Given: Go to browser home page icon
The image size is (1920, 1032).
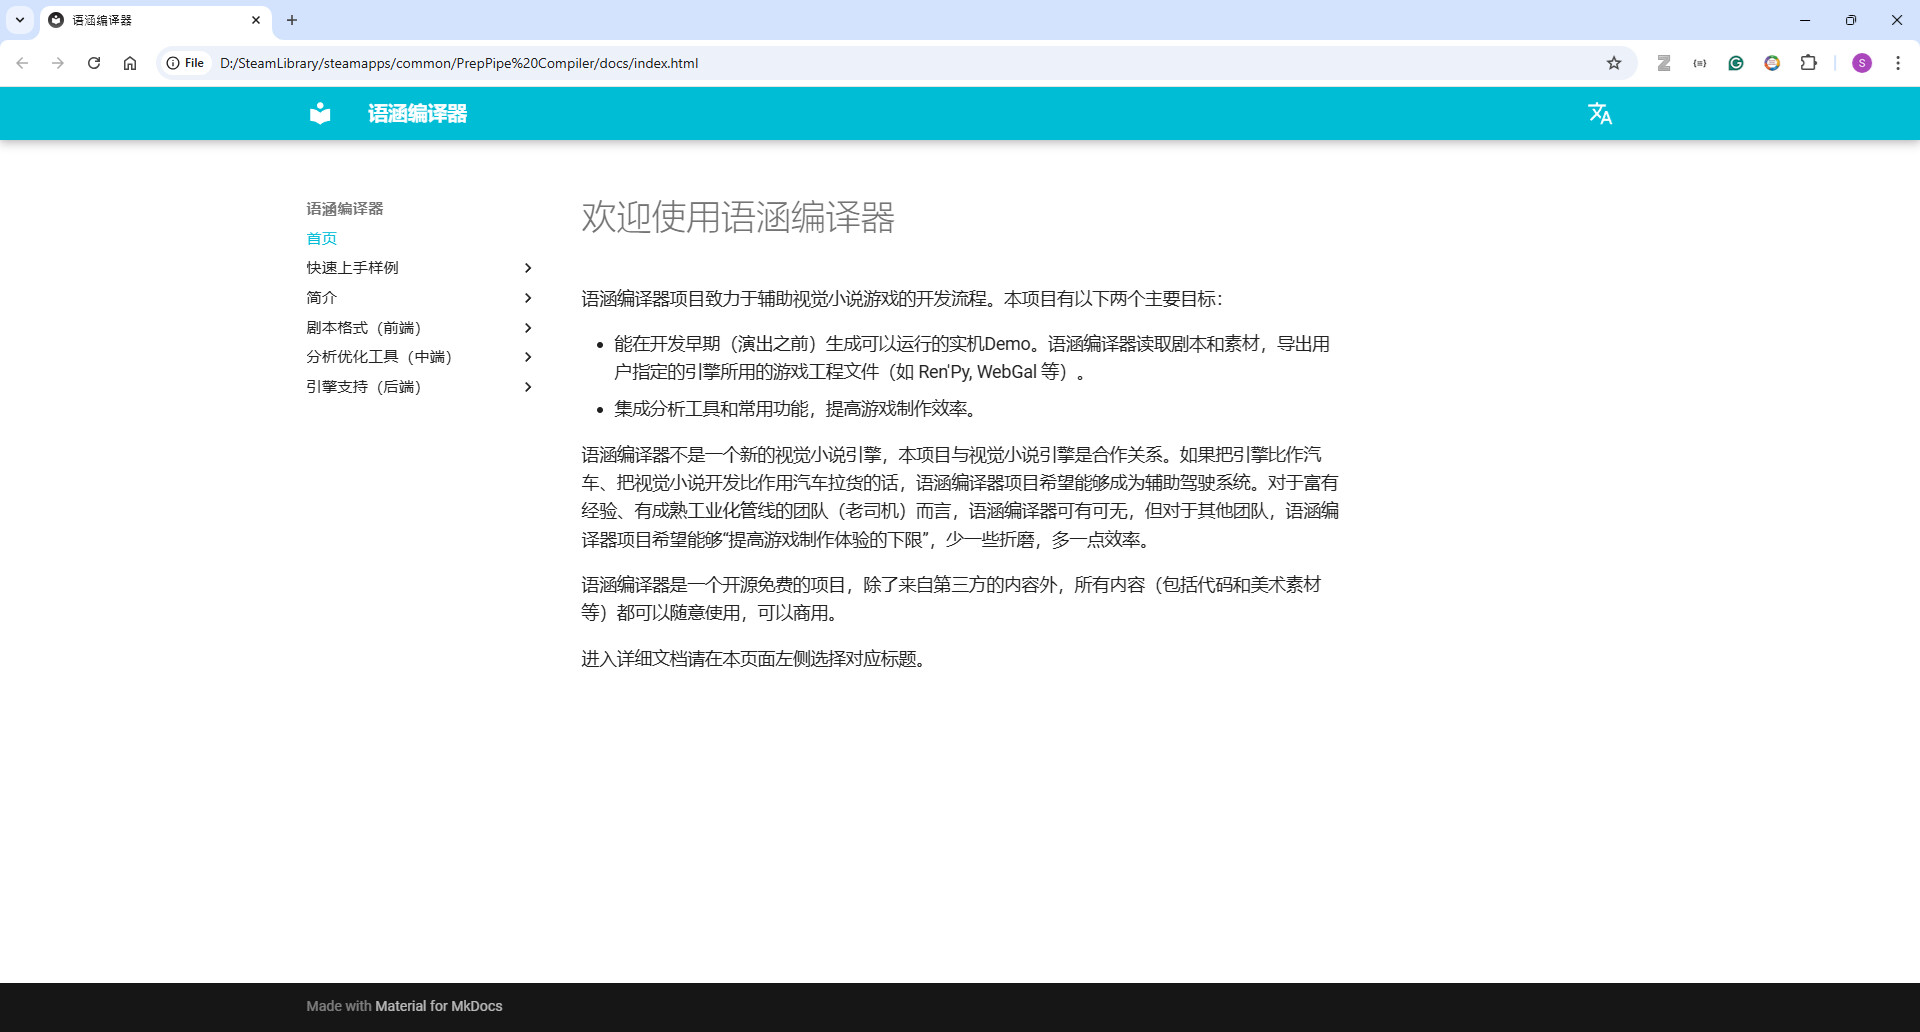Looking at the screenshot, I should point(130,63).
